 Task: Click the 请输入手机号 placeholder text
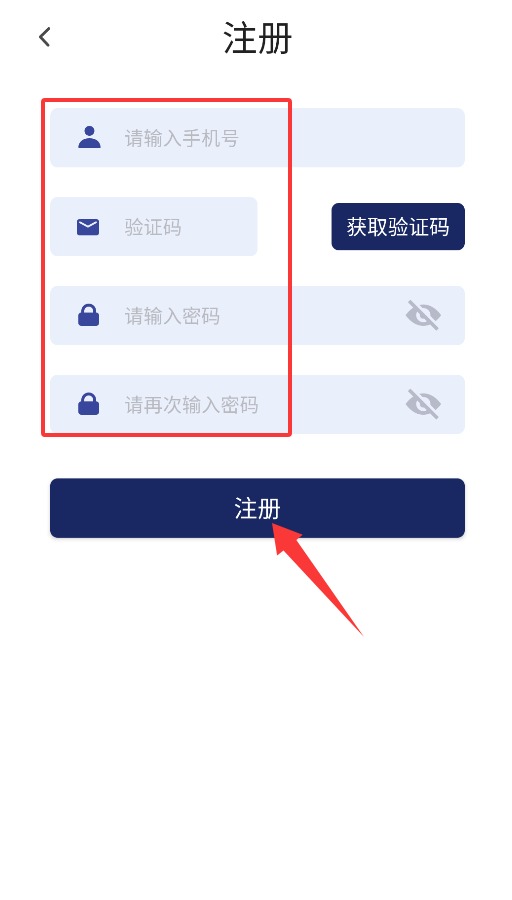181,138
